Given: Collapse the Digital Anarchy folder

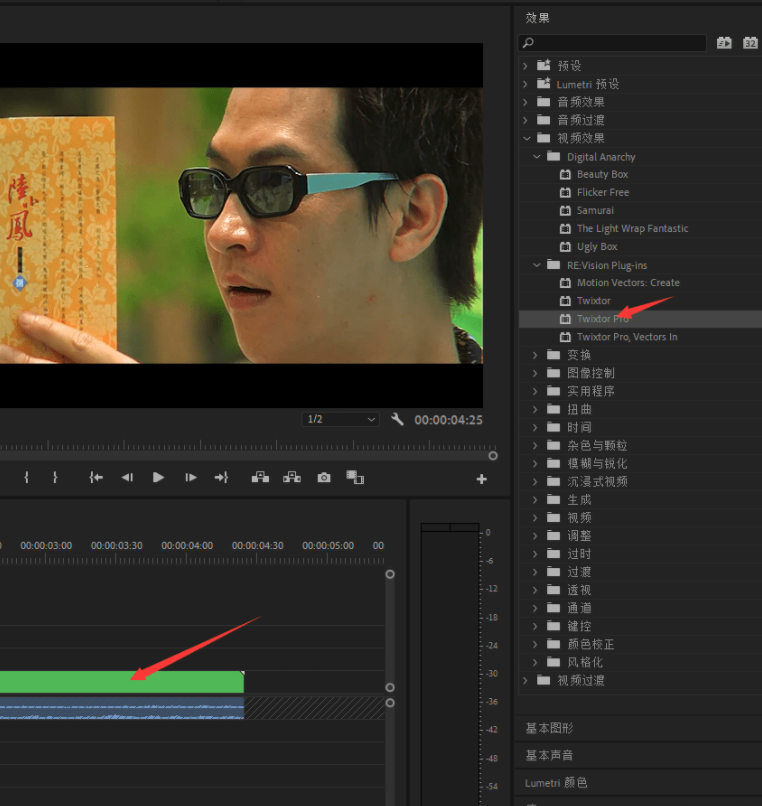Looking at the screenshot, I should [536, 156].
